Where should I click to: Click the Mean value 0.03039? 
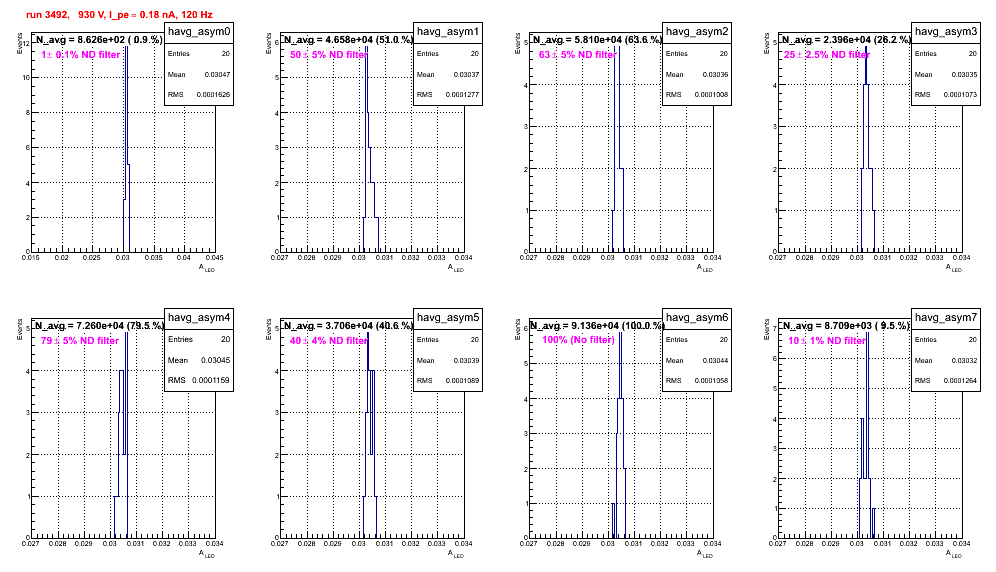click(466, 360)
